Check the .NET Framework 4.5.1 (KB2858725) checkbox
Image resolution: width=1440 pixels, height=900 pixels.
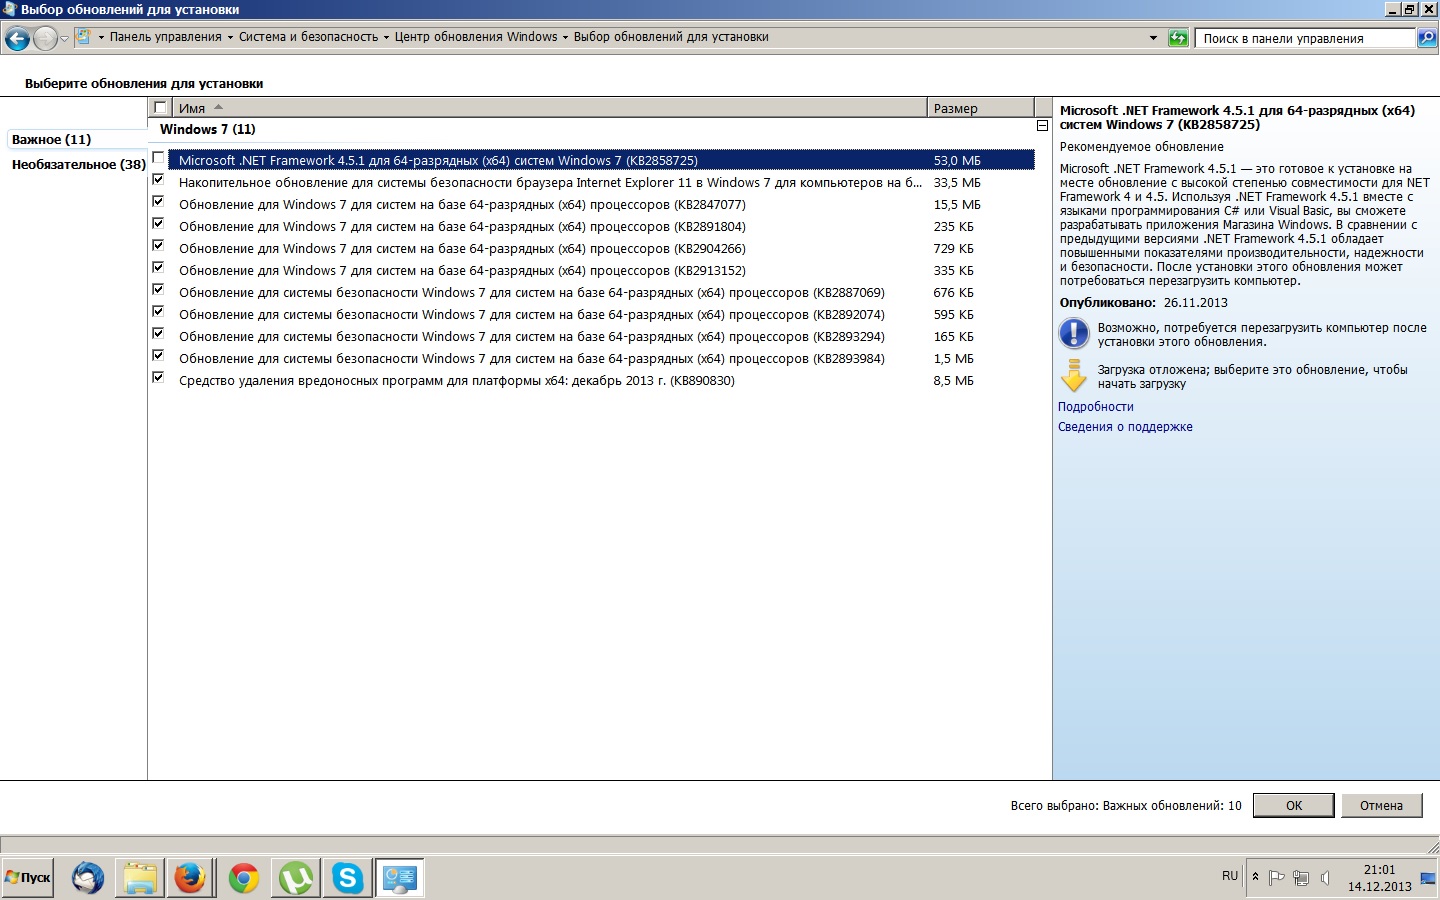[x=158, y=158]
